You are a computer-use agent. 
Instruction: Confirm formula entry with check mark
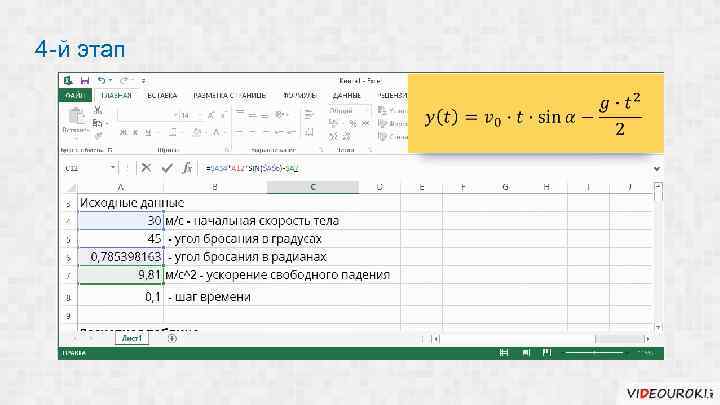[167, 168]
